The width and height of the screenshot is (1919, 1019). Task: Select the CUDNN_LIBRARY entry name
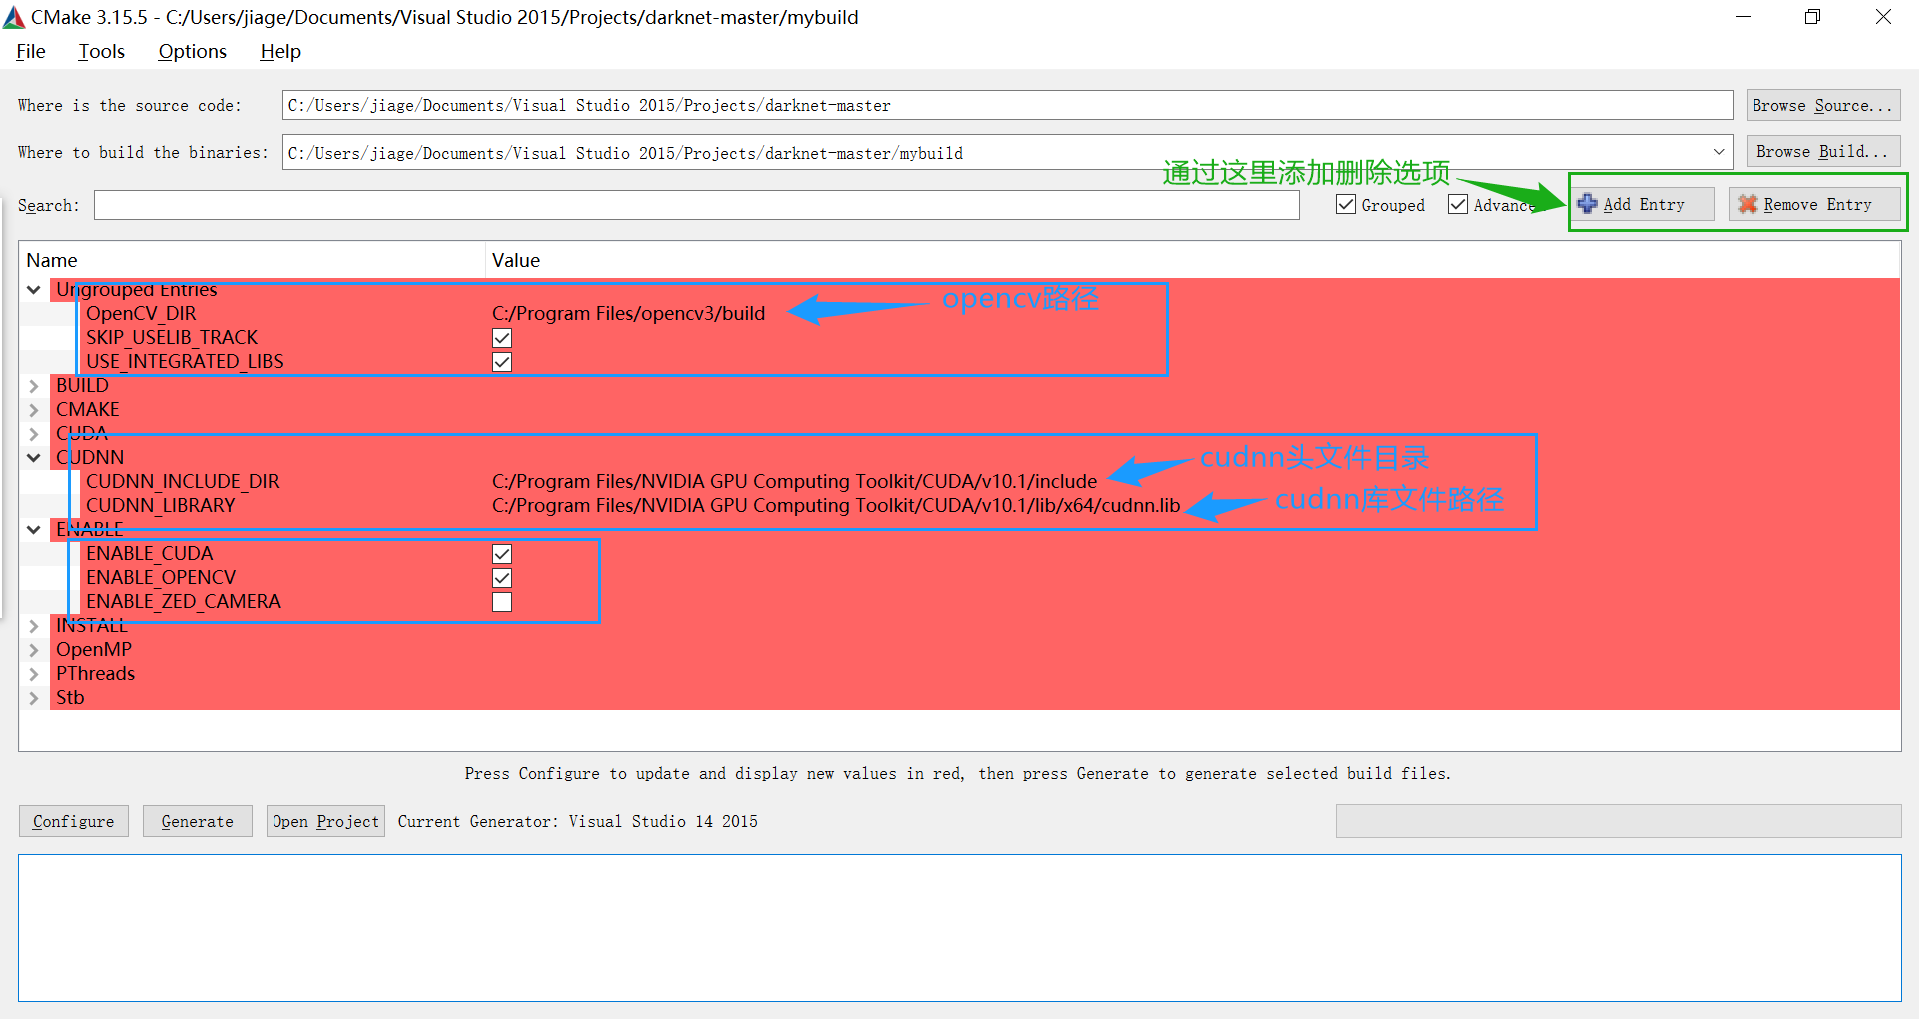[161, 506]
